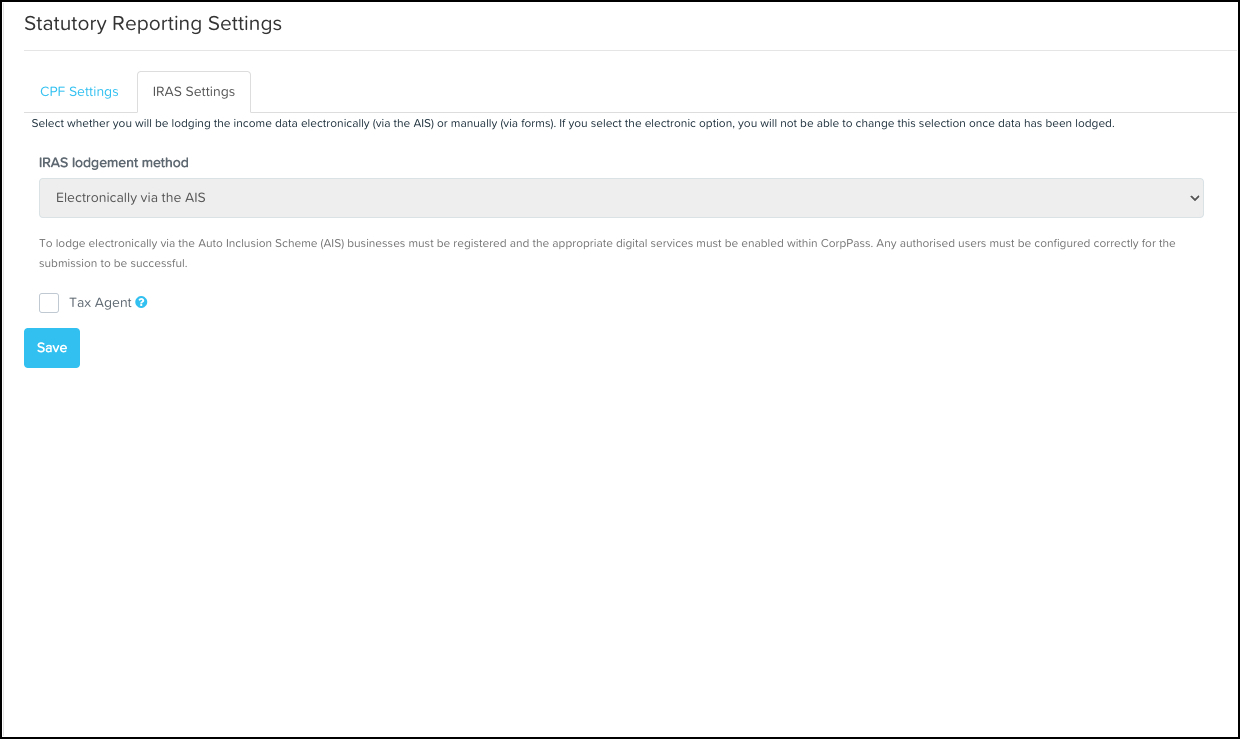Click the currently selected Electronically via the AIS option
This screenshot has width=1240, height=739.
pyautogui.click(x=128, y=197)
